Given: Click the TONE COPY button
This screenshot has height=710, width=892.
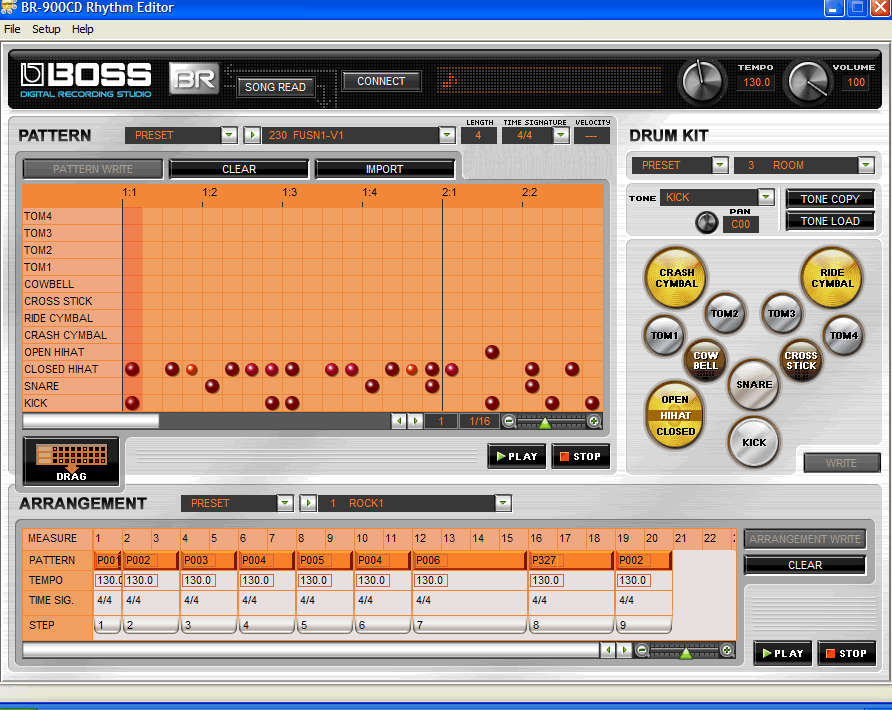Looking at the screenshot, I should click(829, 199).
